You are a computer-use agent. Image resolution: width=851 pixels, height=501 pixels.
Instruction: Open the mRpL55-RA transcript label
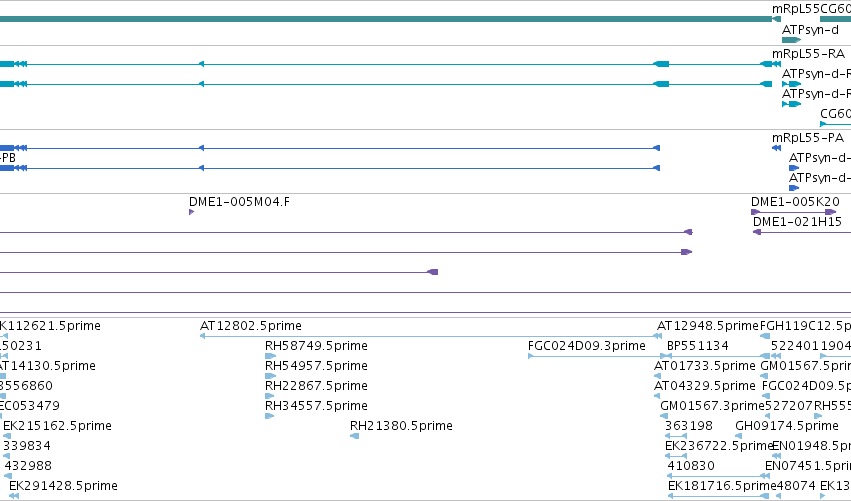[808, 54]
